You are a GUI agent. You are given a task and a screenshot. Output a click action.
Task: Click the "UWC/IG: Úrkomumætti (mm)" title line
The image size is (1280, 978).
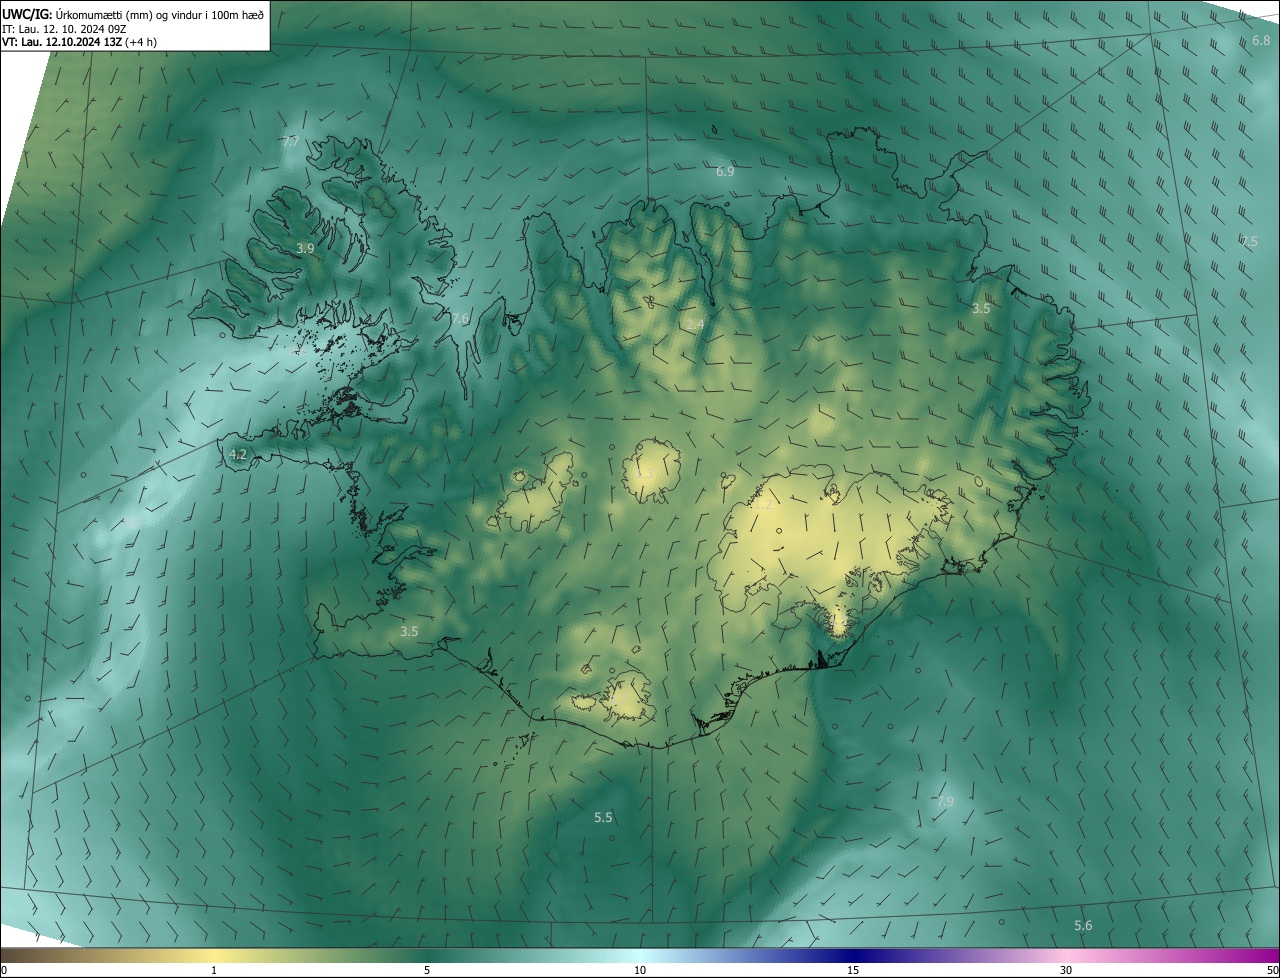(x=134, y=13)
